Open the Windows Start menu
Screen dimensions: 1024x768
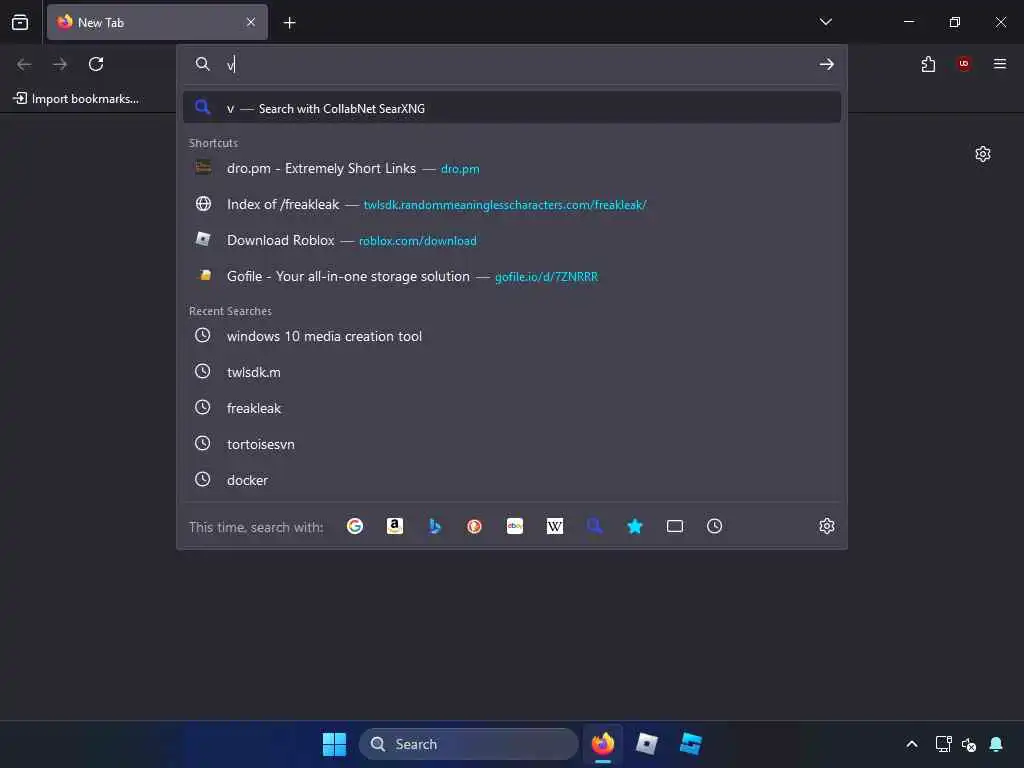coord(334,744)
